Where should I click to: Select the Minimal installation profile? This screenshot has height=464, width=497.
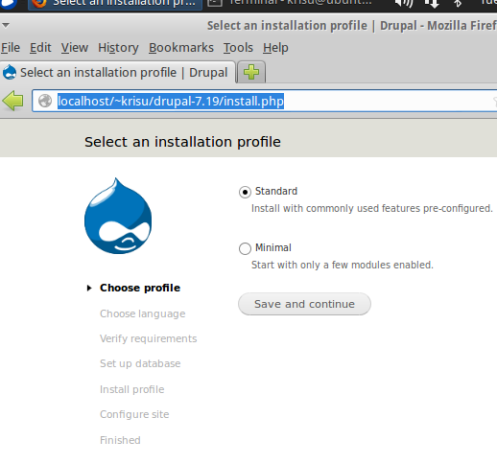pos(245,249)
